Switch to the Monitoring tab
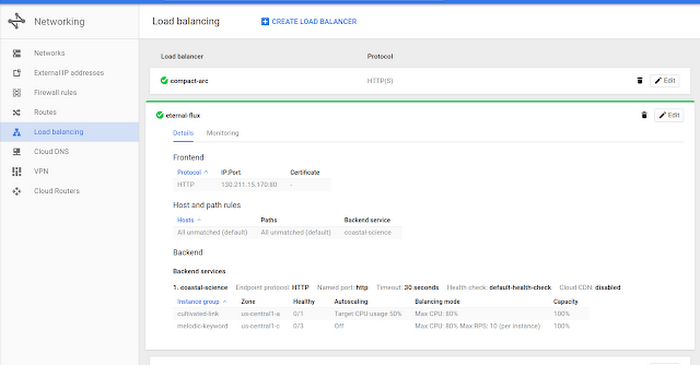Image resolution: width=700 pixels, height=365 pixels. tap(222, 133)
